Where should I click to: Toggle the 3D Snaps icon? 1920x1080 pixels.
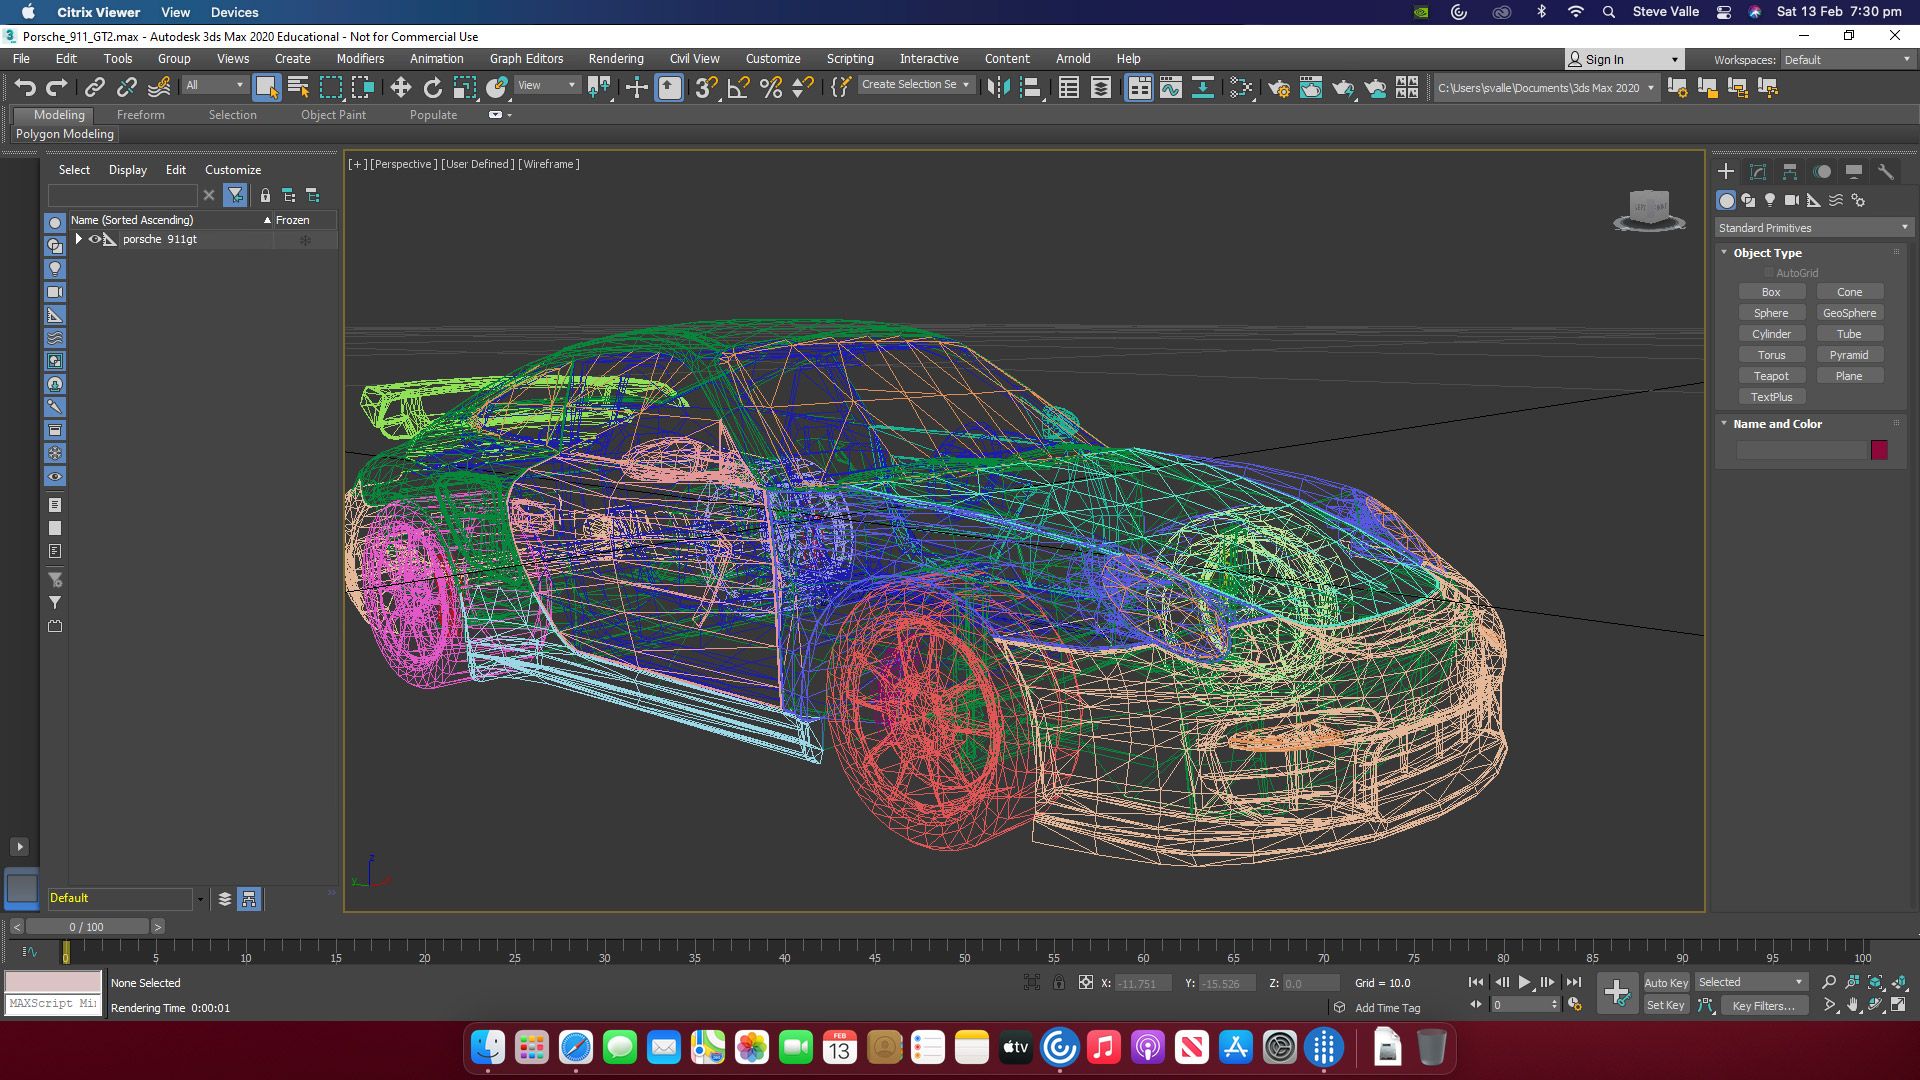705,88
